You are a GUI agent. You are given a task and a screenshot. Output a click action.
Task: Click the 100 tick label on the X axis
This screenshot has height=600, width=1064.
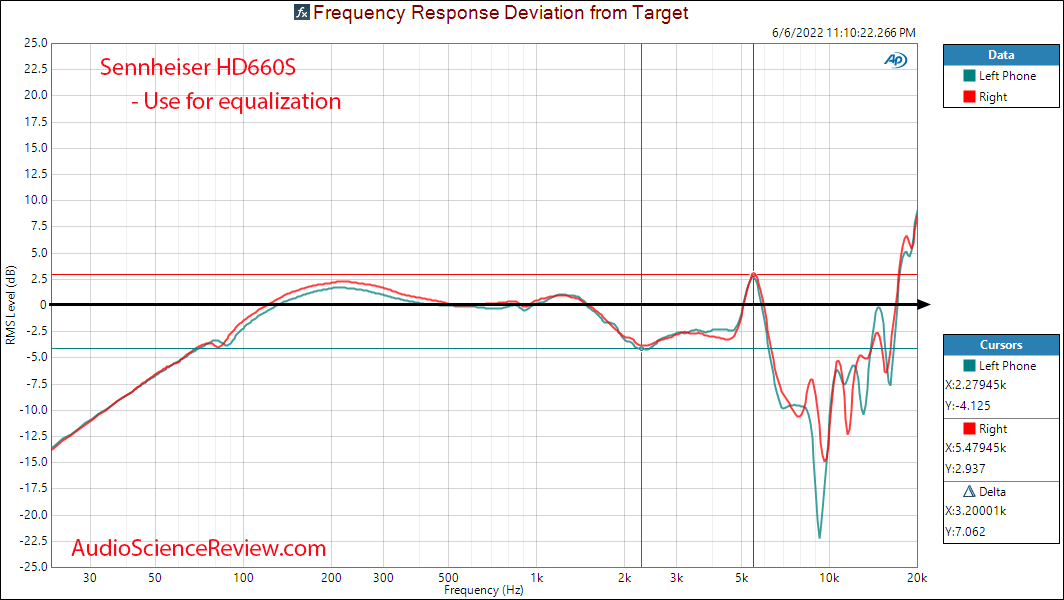pyautogui.click(x=243, y=578)
